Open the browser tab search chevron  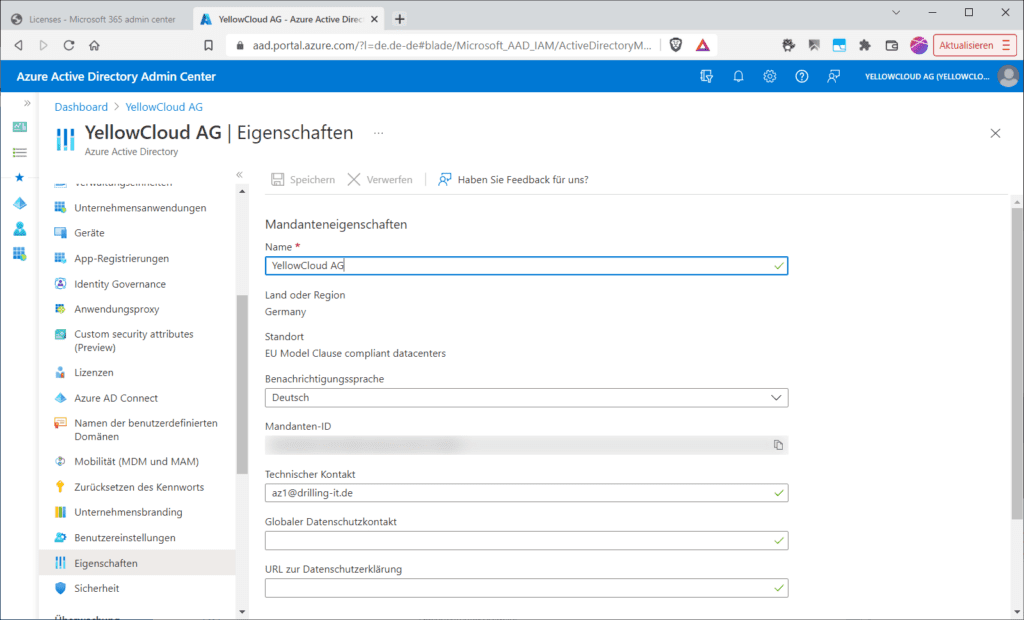coord(896,12)
